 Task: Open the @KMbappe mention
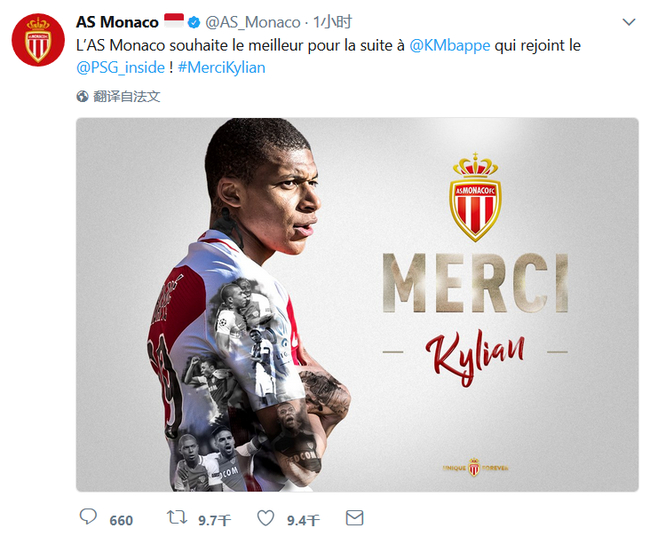pyautogui.click(x=450, y=46)
